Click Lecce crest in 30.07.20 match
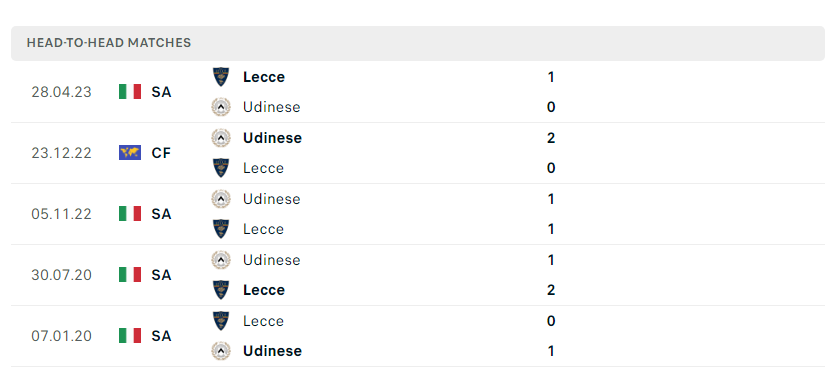 click(x=221, y=290)
